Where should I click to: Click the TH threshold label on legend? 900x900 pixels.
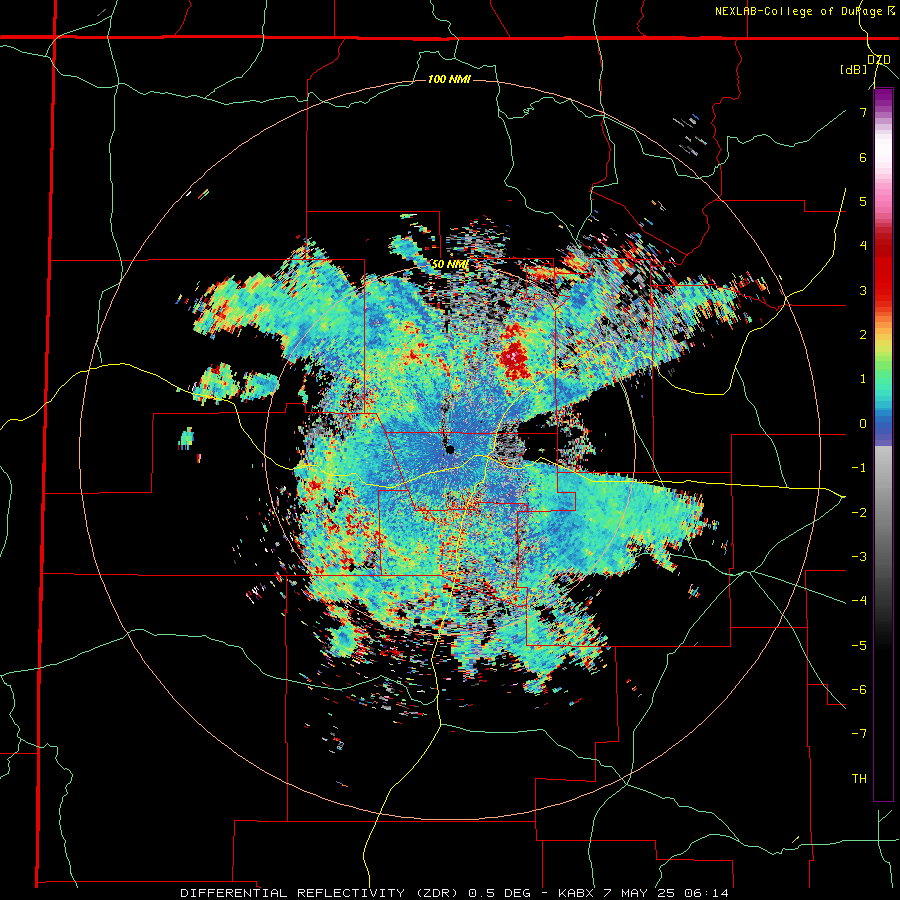tap(859, 778)
